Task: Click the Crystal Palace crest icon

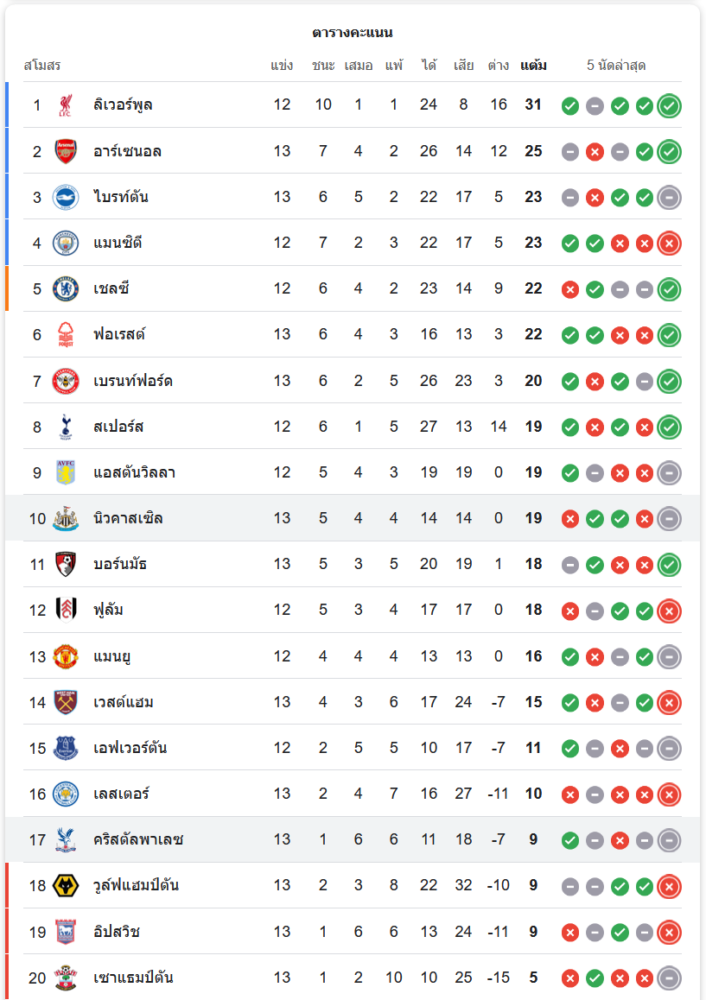Action: point(66,840)
